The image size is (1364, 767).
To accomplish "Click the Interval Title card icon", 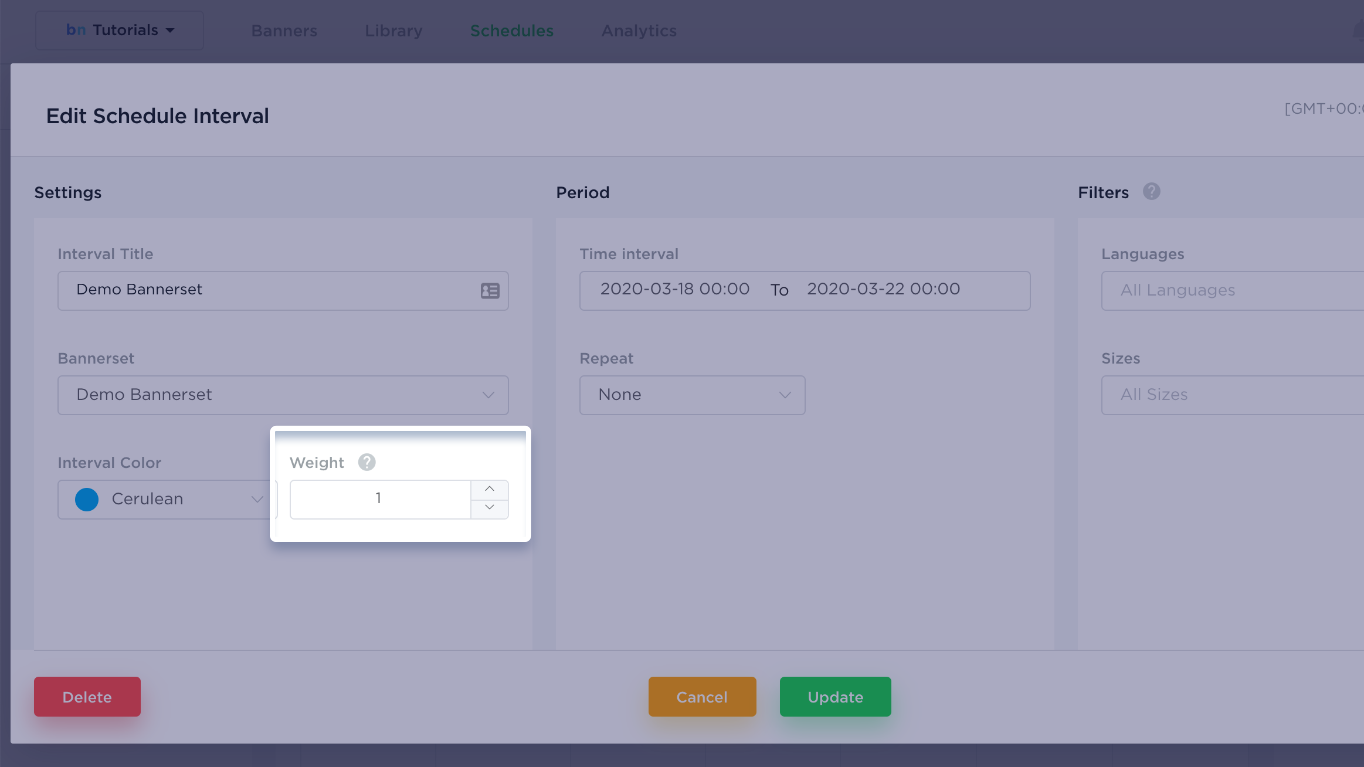I will tap(490, 290).
